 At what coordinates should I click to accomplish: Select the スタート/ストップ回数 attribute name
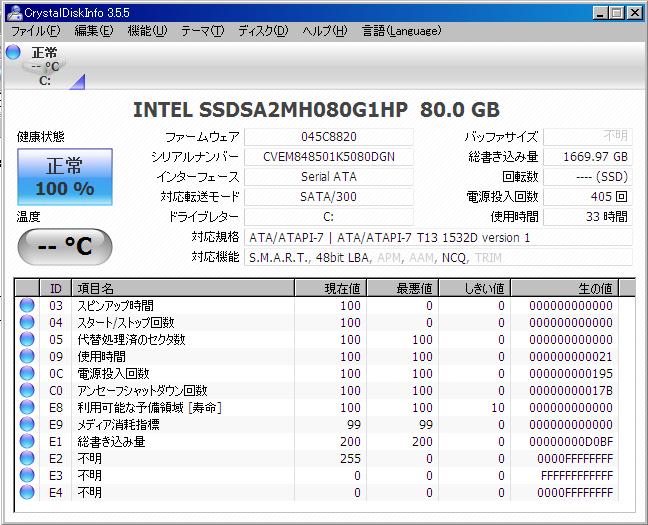[126, 322]
